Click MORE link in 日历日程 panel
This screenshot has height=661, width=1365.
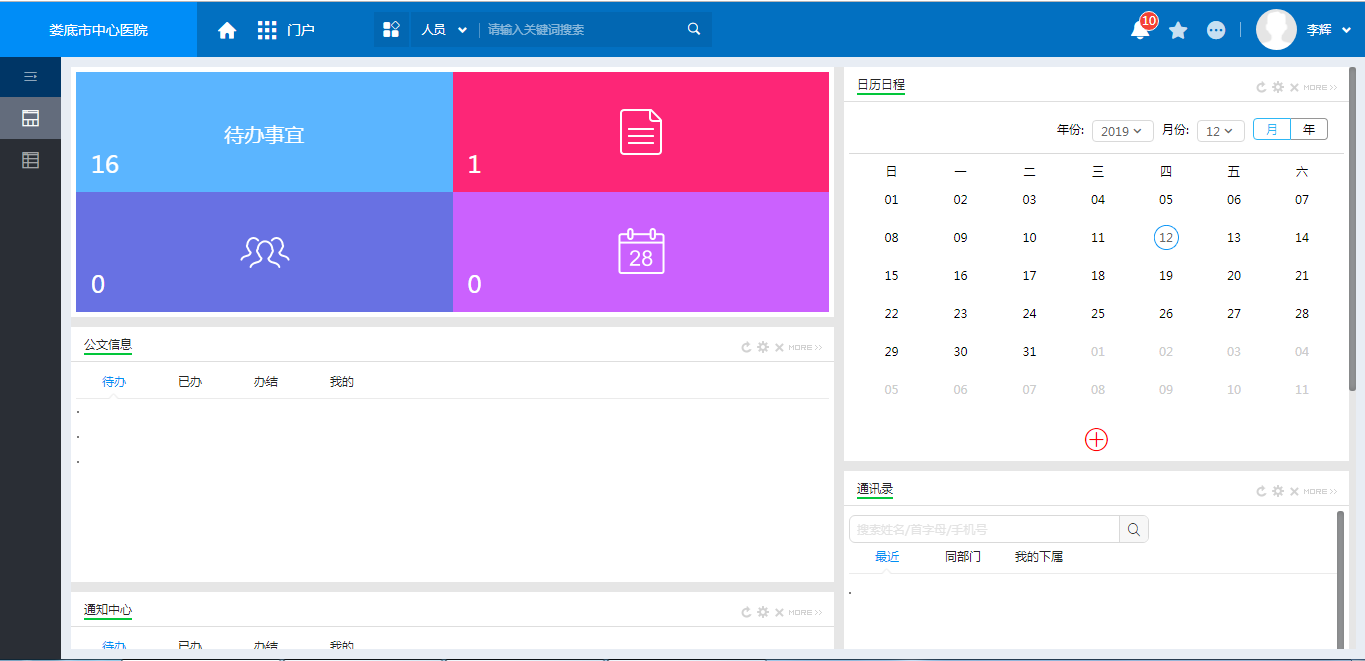1320,87
